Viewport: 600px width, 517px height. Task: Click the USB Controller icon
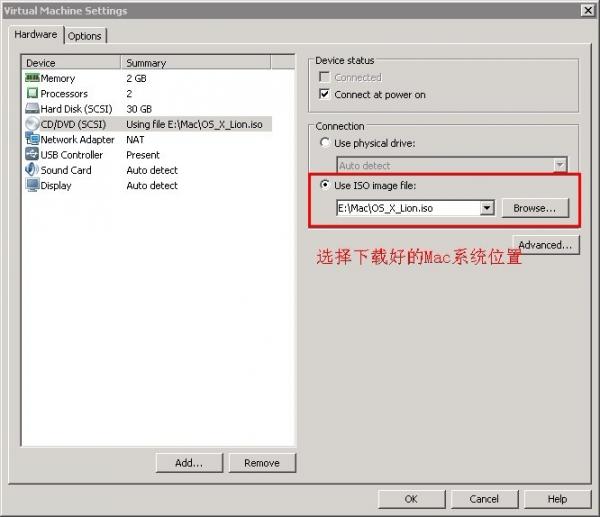tap(32, 154)
